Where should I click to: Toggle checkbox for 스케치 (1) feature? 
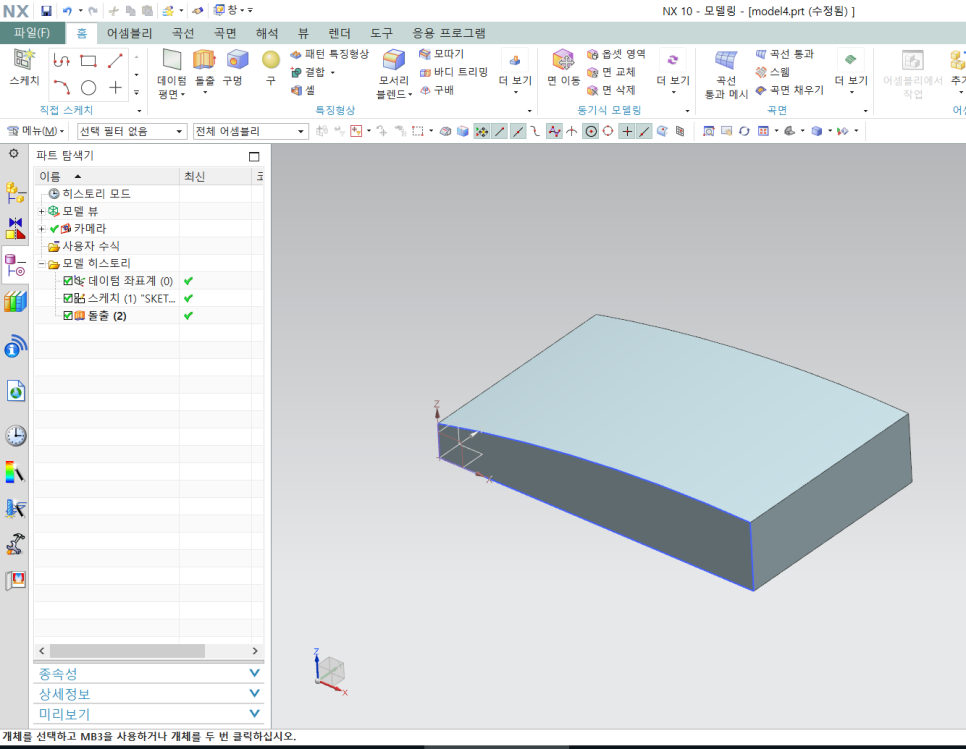coord(68,298)
